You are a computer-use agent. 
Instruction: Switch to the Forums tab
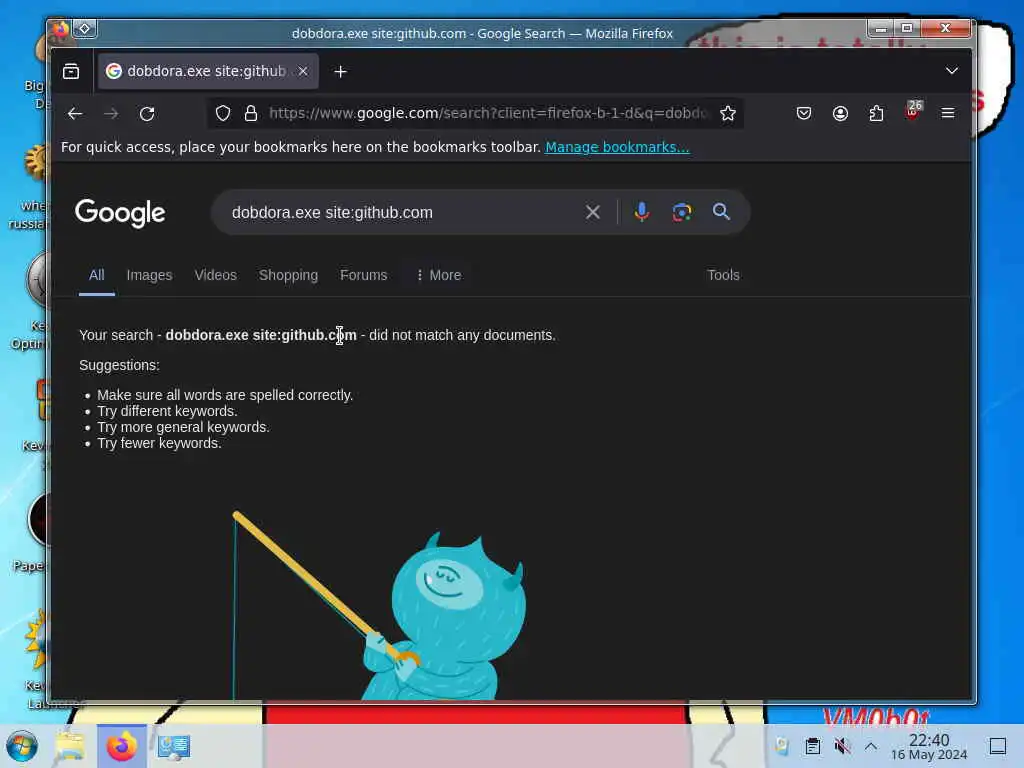point(363,275)
